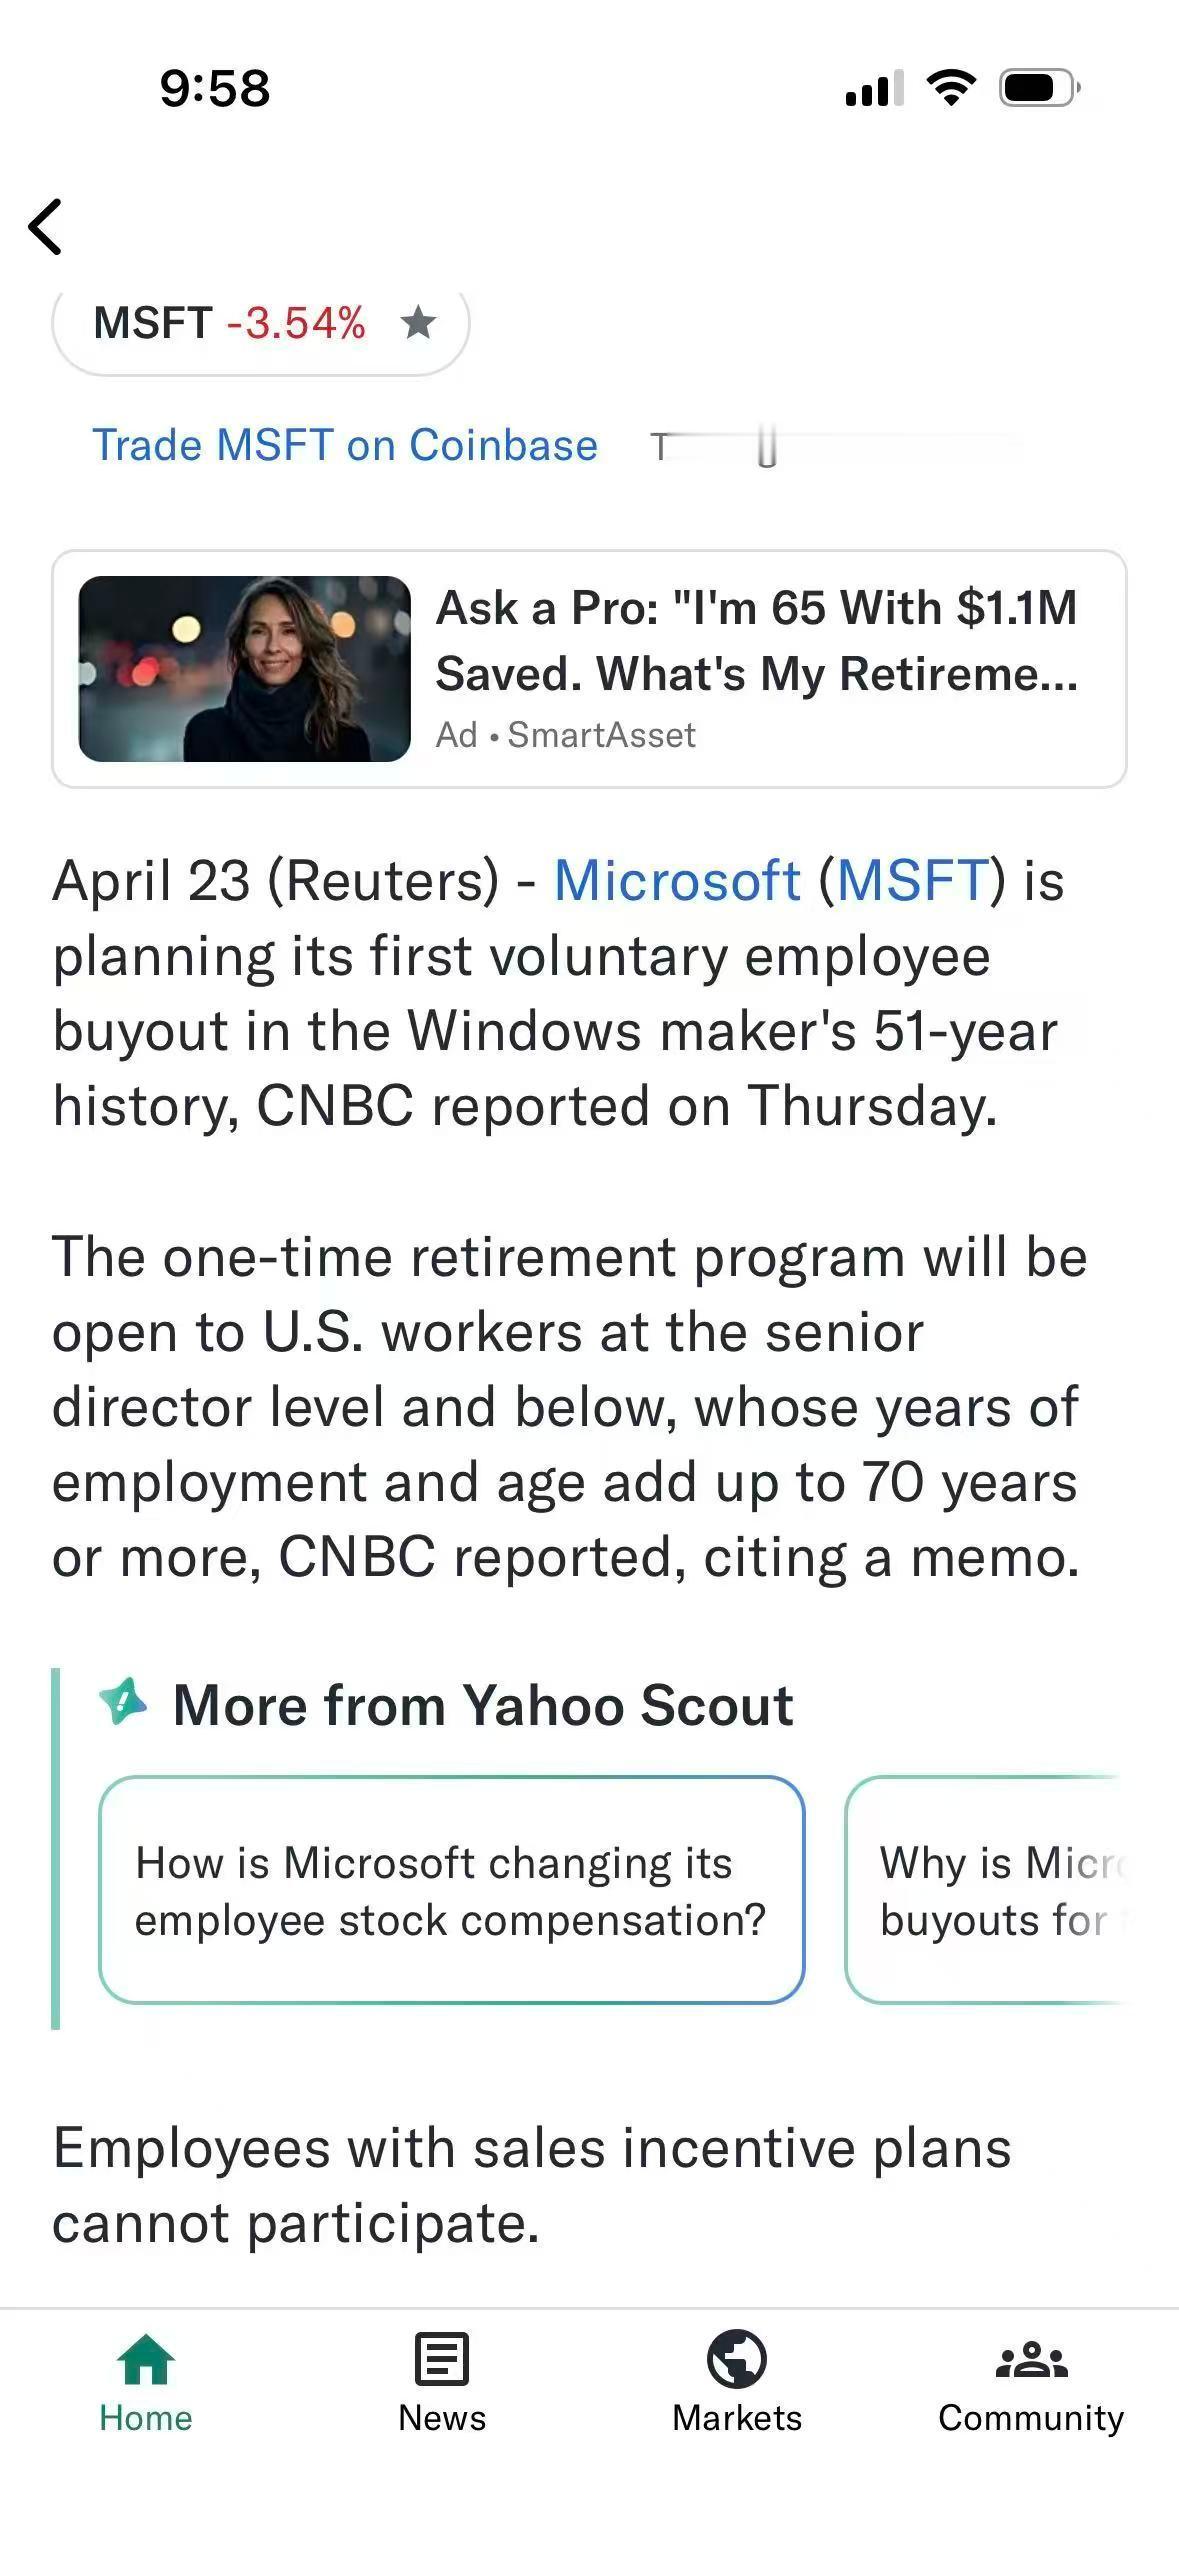Go to the Home tab icon
The height and width of the screenshot is (2556, 1179).
(146, 2360)
